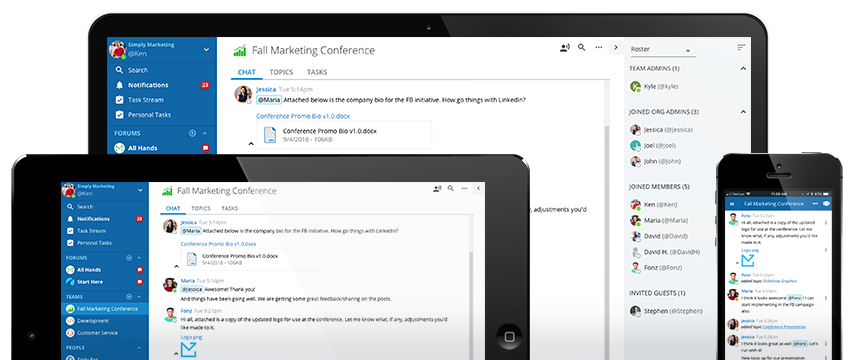Add a forum with the tablet FORUMS plus icon
This screenshot has width=852, height=360.
click(129, 258)
